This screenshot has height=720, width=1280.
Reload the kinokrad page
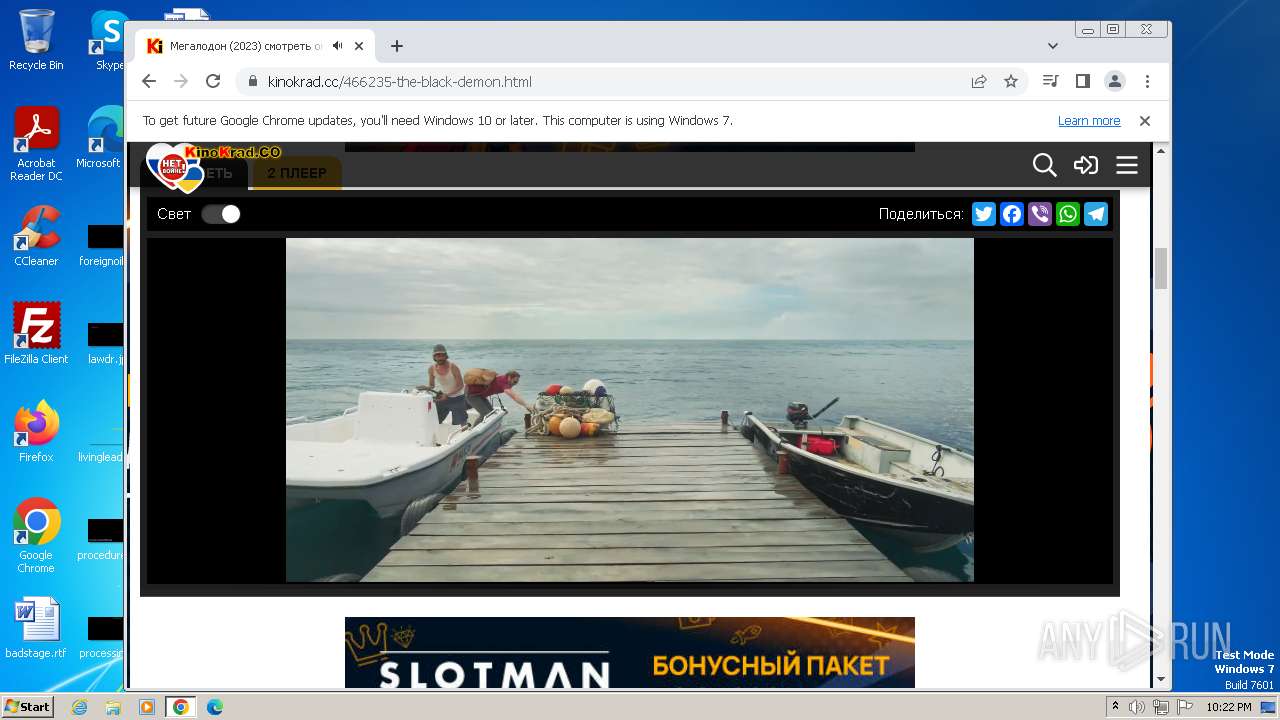click(x=213, y=81)
